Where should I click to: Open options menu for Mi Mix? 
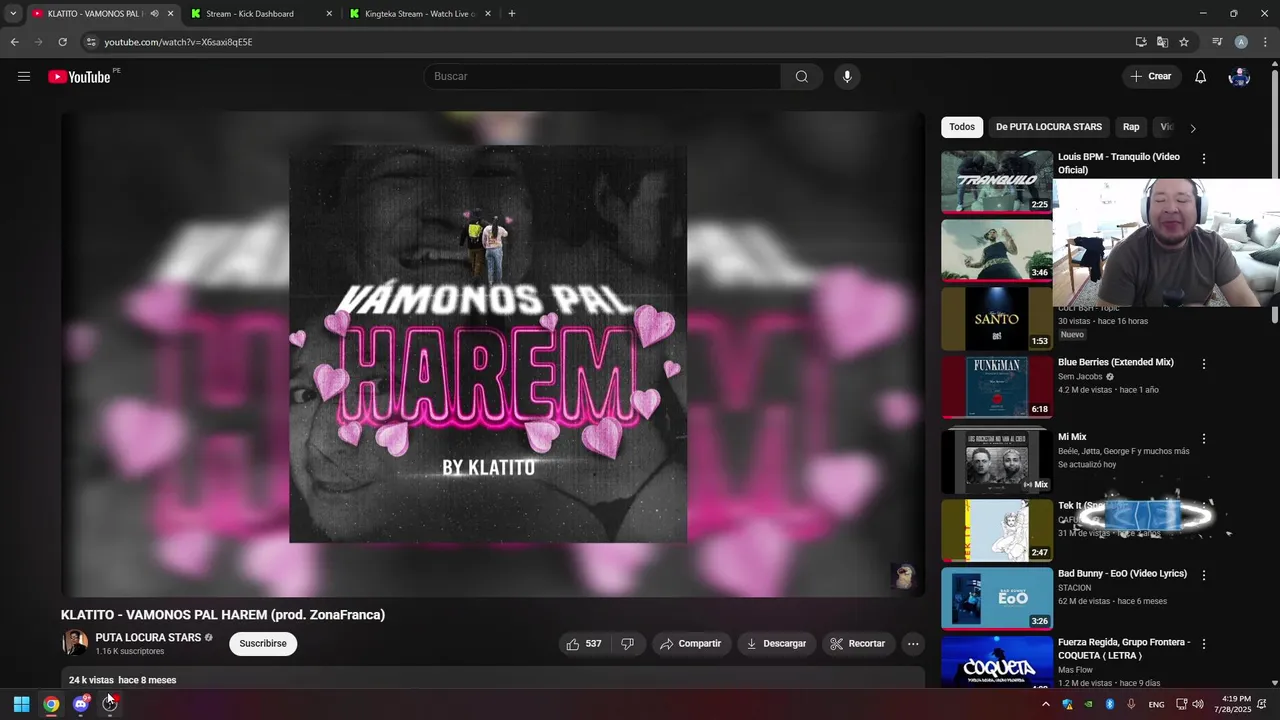pos(1204,439)
